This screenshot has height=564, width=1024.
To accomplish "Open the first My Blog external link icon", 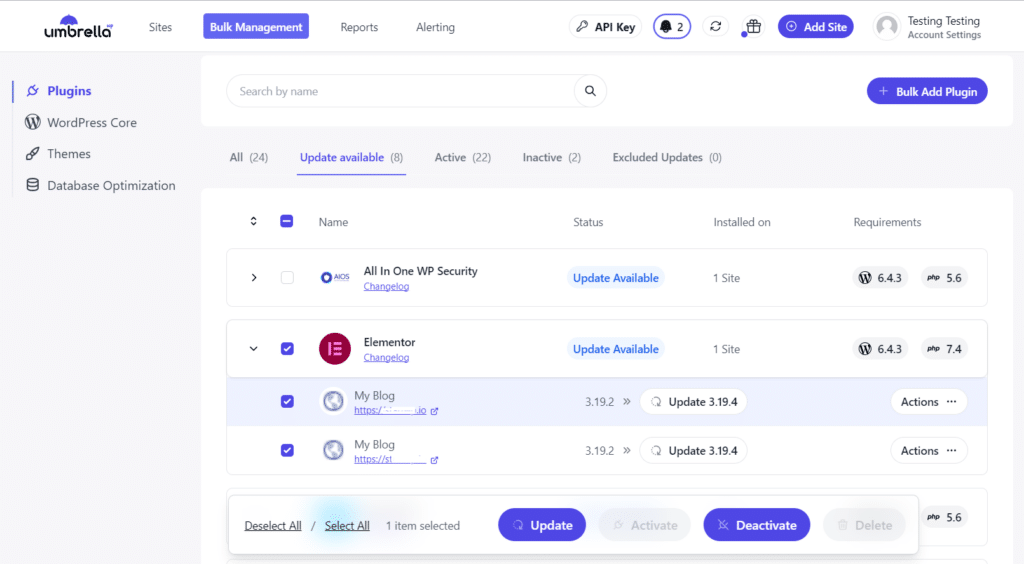I will coord(434,411).
